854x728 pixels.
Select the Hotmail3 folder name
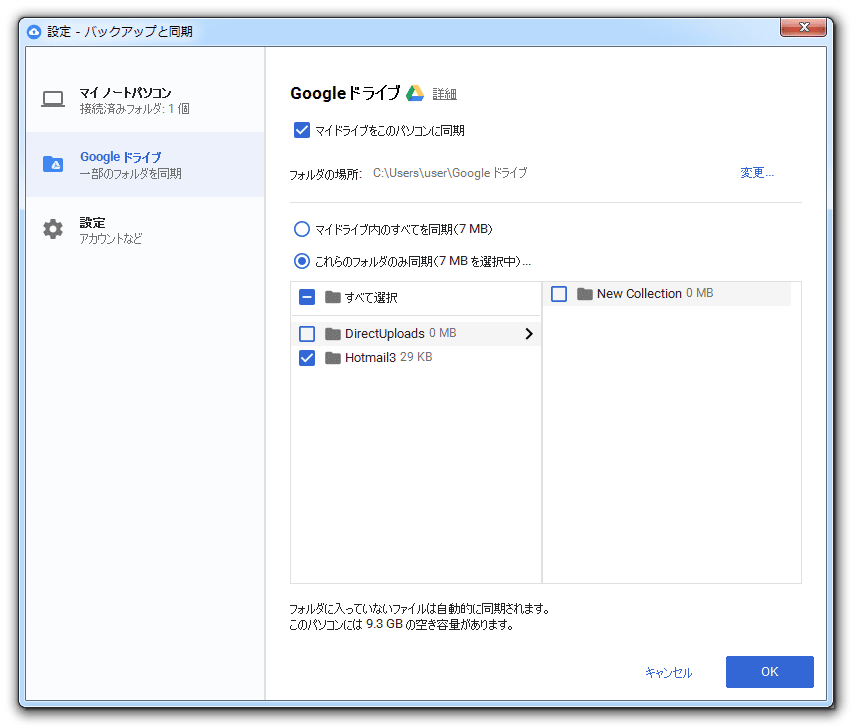(x=370, y=358)
